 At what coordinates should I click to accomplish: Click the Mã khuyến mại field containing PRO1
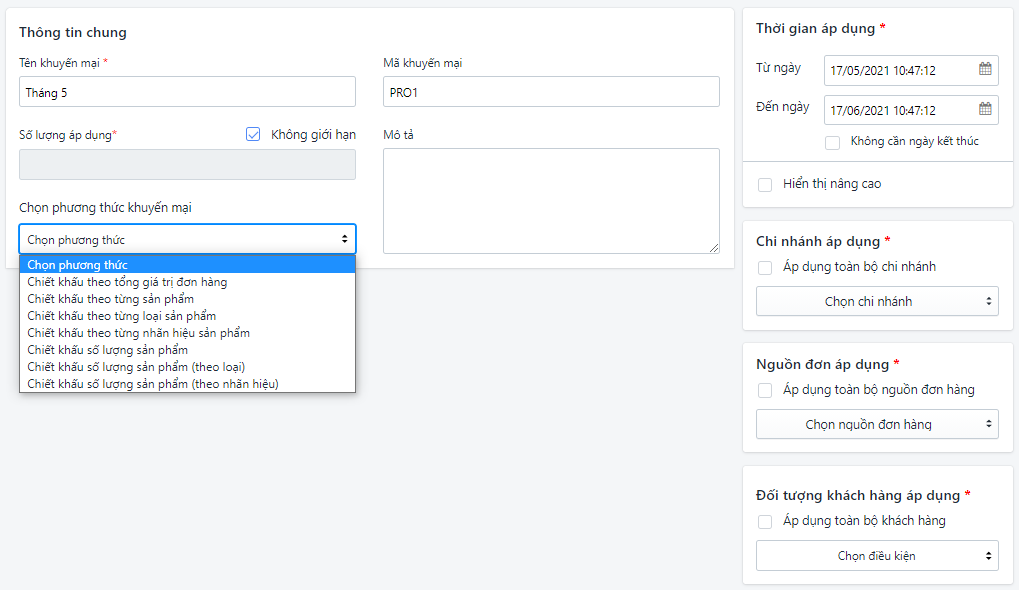(551, 92)
